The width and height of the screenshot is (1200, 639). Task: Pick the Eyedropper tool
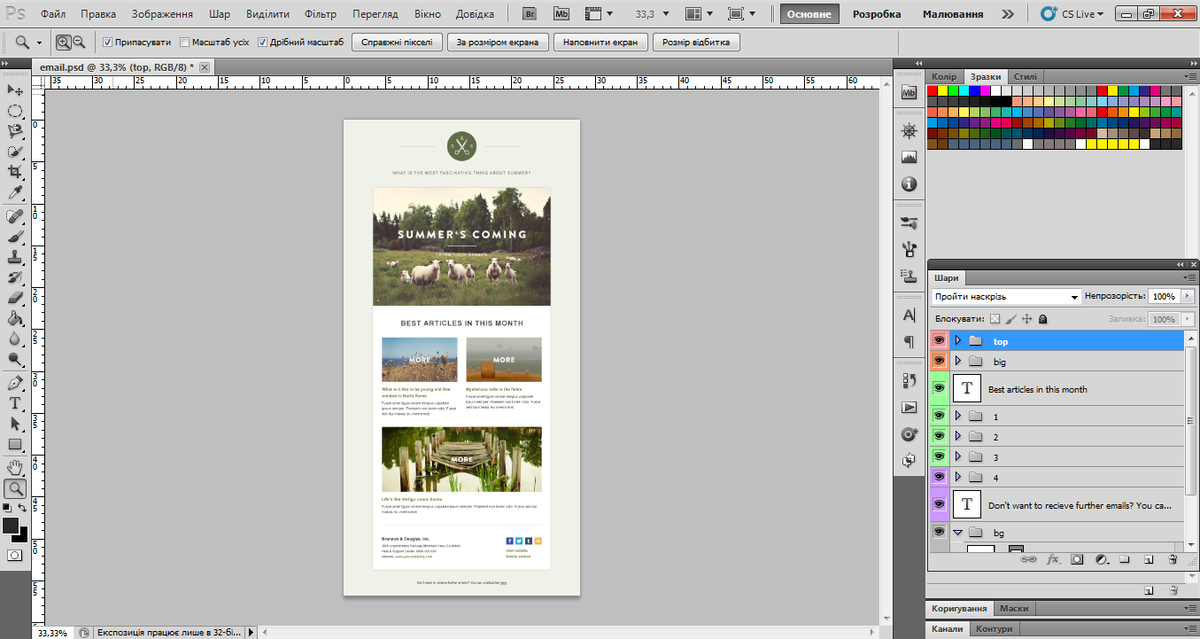coord(15,192)
